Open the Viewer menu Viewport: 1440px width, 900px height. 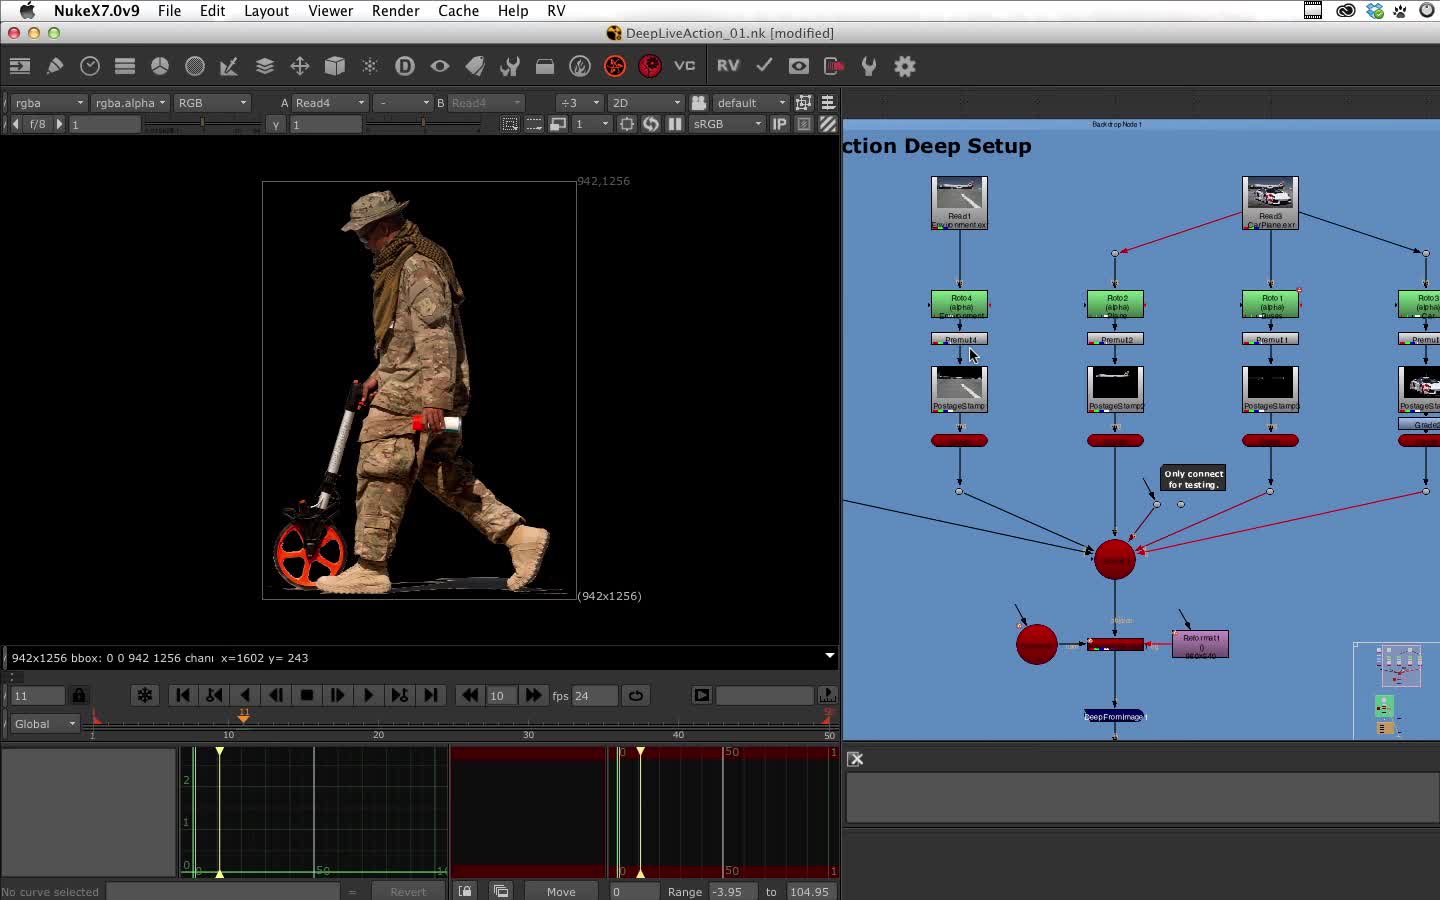pos(330,11)
